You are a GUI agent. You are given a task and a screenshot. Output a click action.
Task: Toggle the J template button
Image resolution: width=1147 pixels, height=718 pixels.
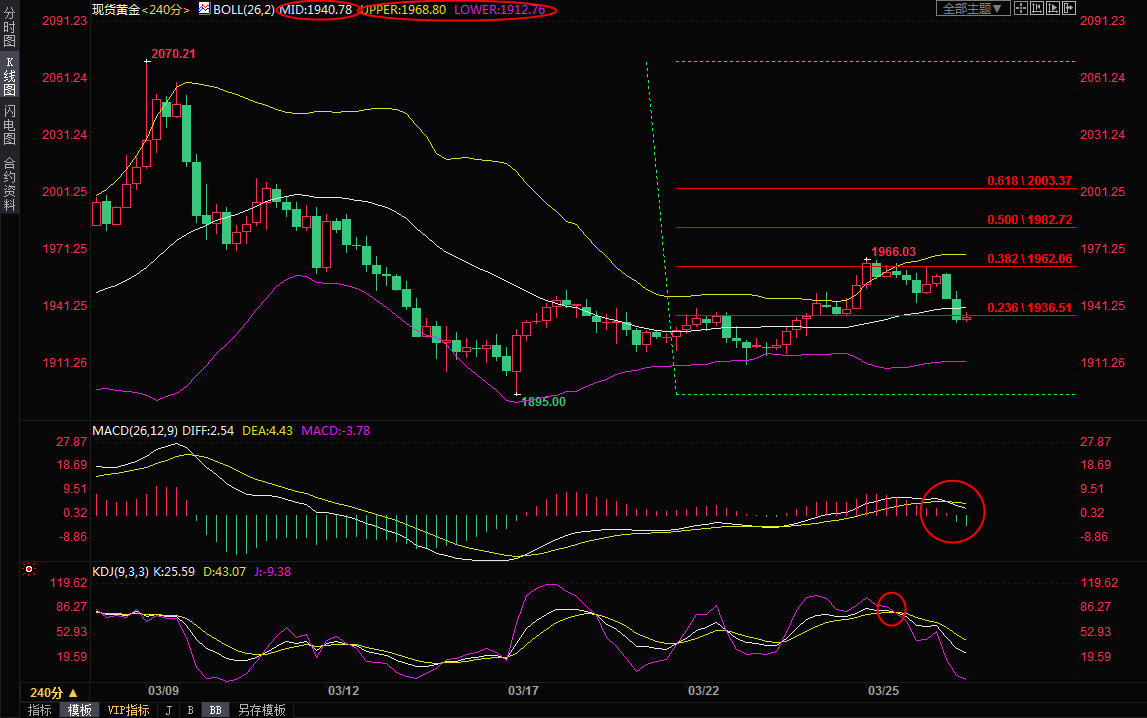168,710
